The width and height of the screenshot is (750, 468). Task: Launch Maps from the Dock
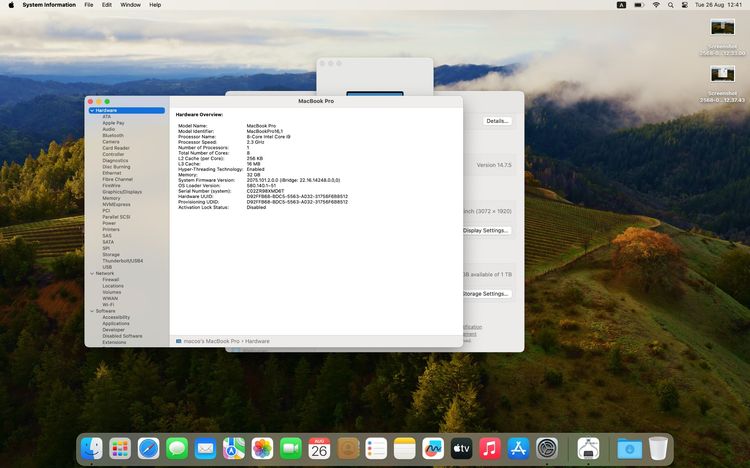233,449
